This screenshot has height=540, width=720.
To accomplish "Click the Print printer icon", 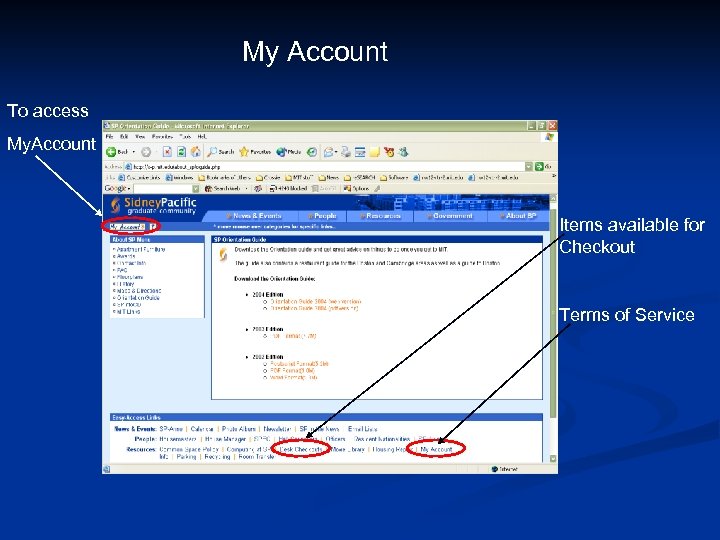I will pos(346,152).
